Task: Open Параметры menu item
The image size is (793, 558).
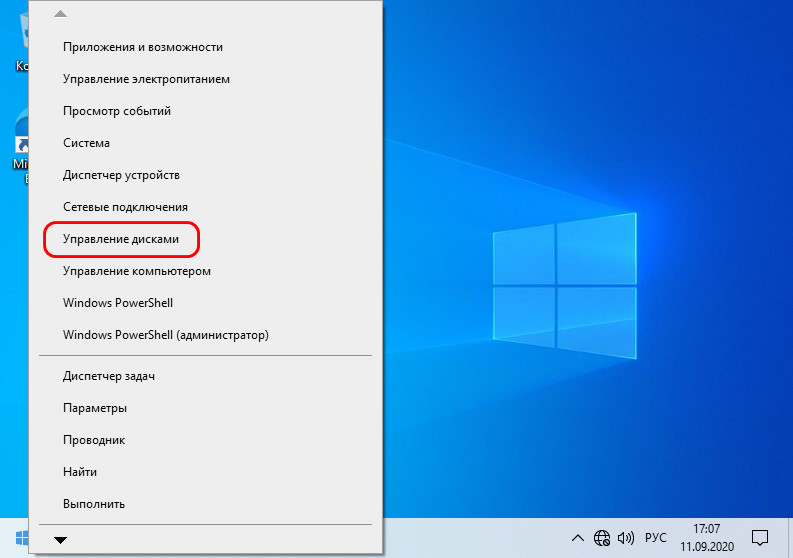Action: (205, 408)
